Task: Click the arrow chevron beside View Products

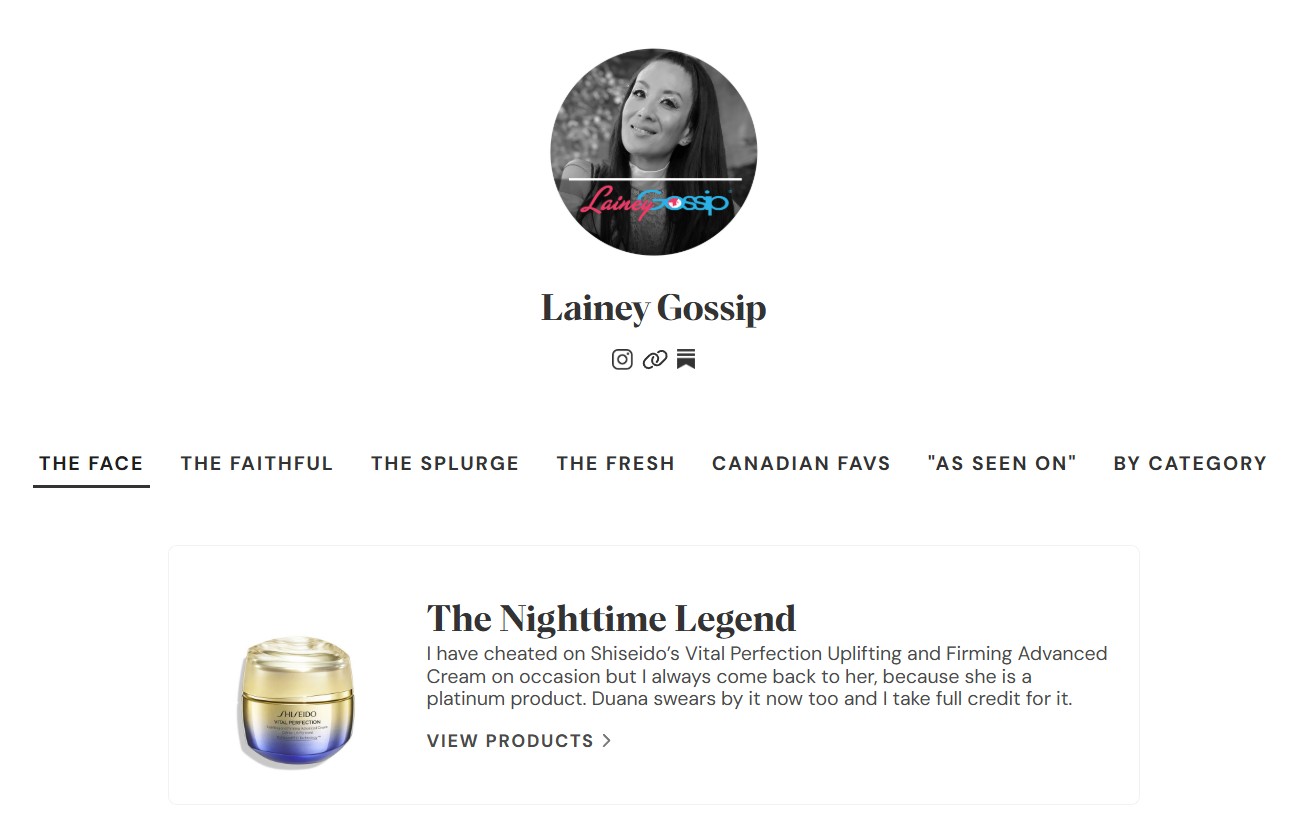Action: click(606, 741)
